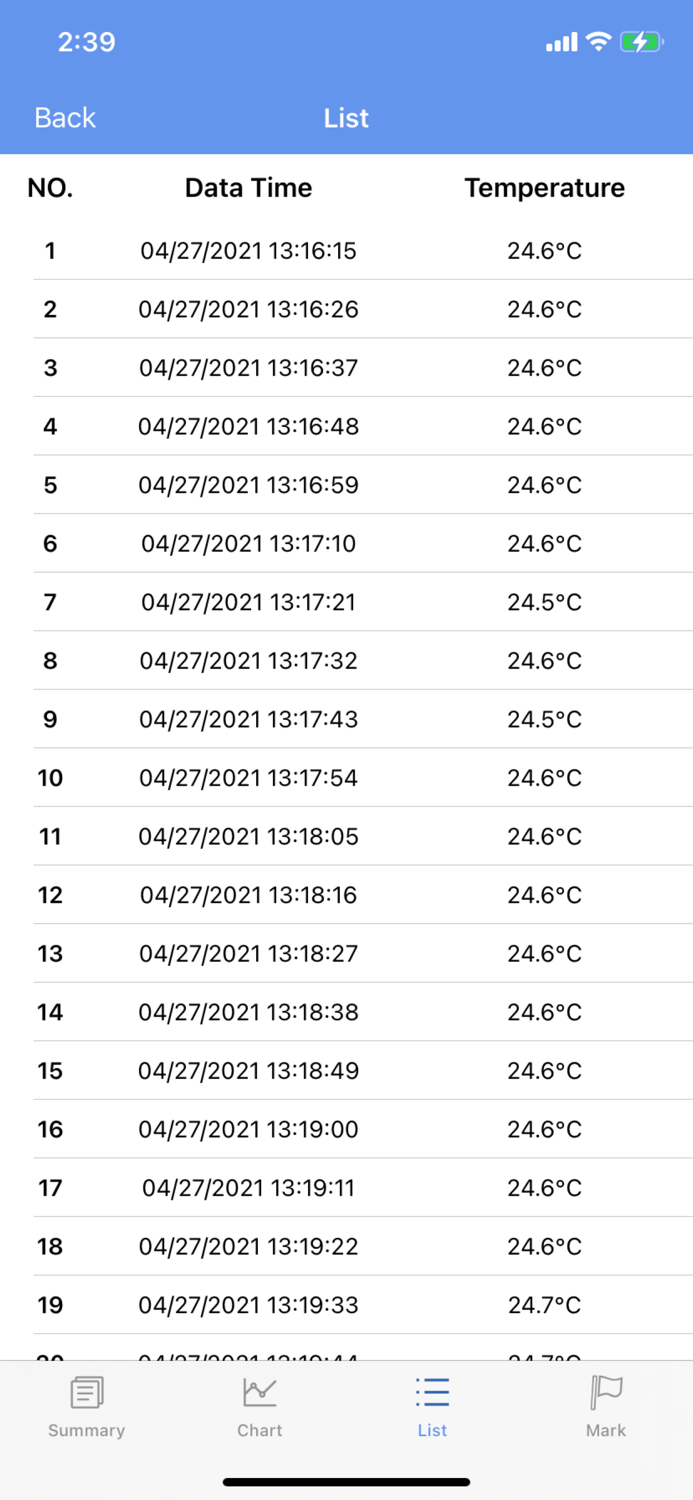693x1500 pixels.
Task: Open the Chart view icon
Action: click(x=259, y=1391)
